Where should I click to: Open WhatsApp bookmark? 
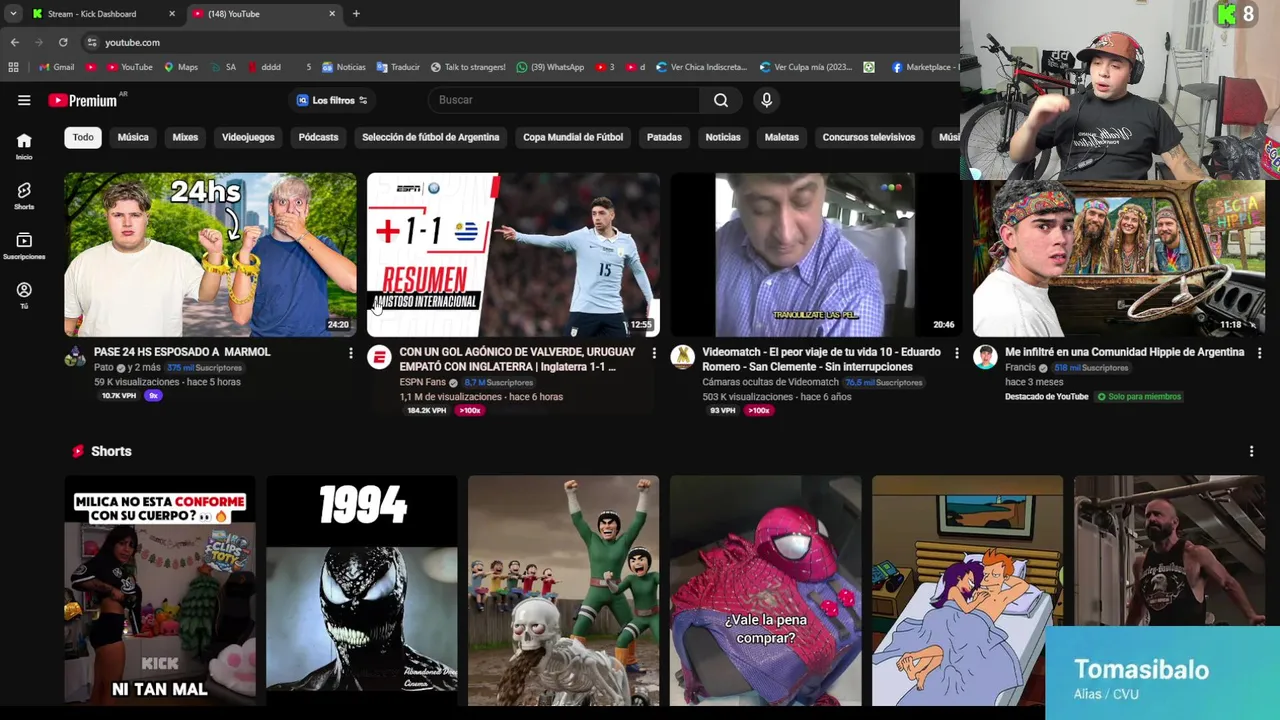pyautogui.click(x=550, y=67)
